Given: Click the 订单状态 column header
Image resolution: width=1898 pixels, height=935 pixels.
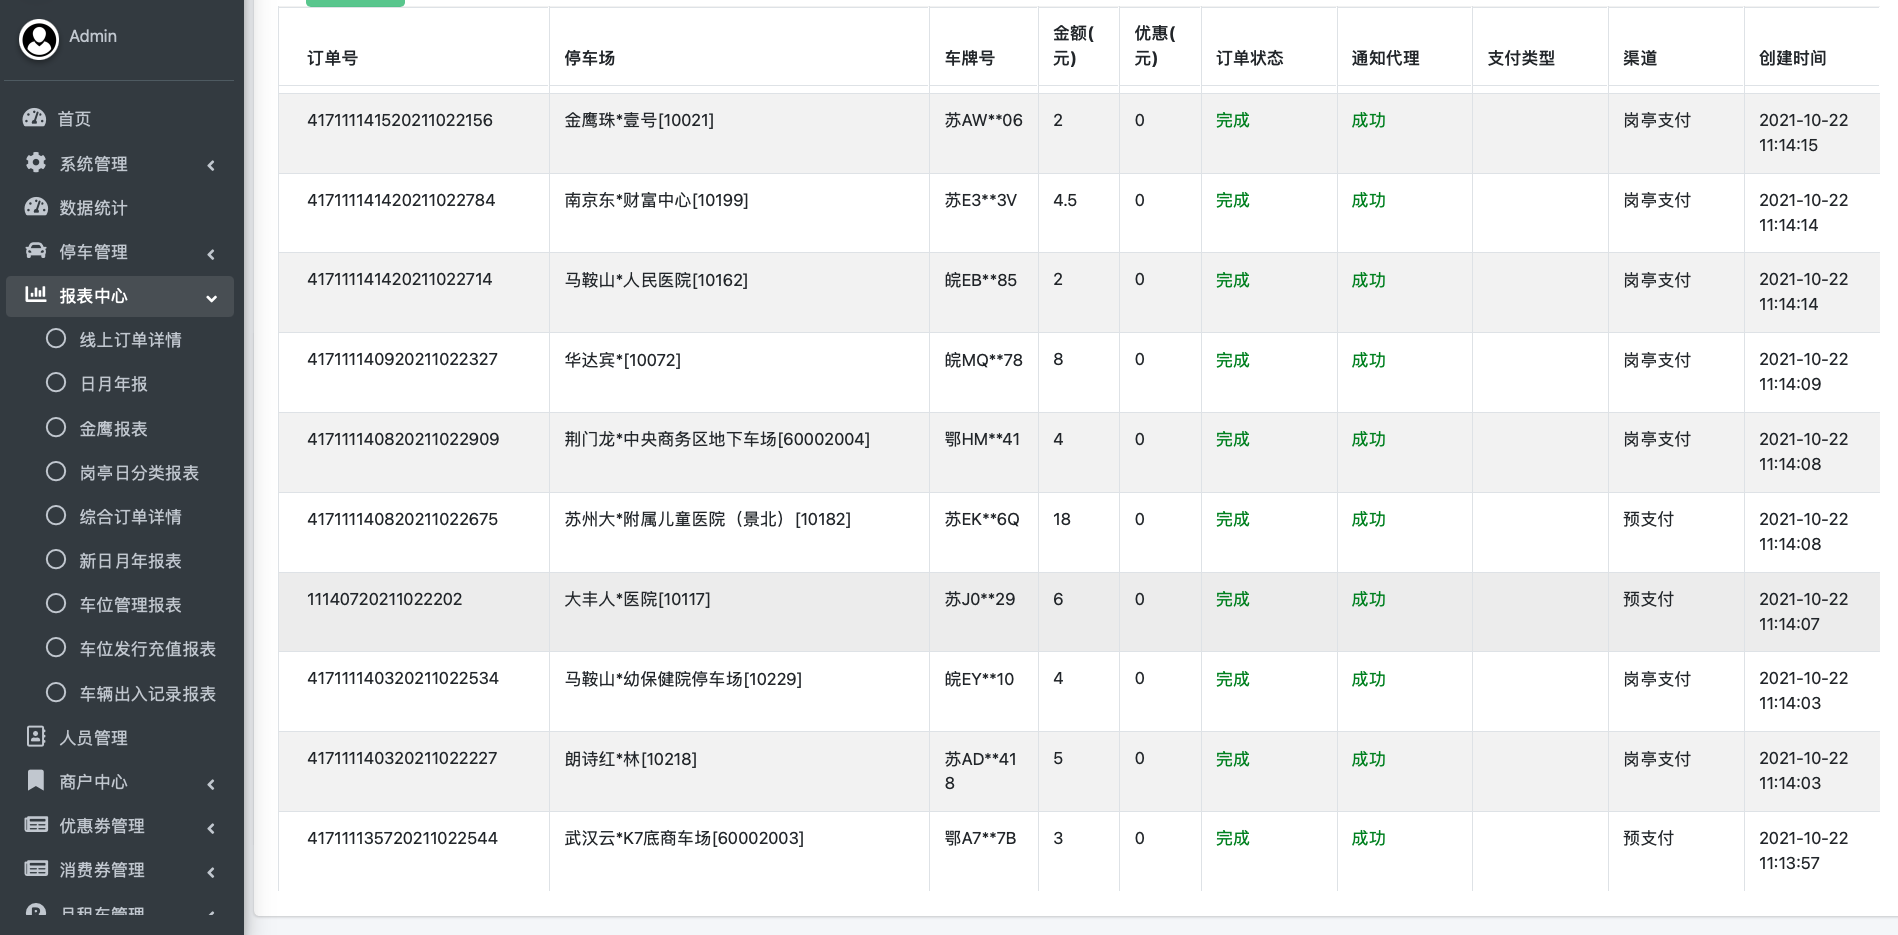Looking at the screenshot, I should click(1249, 58).
